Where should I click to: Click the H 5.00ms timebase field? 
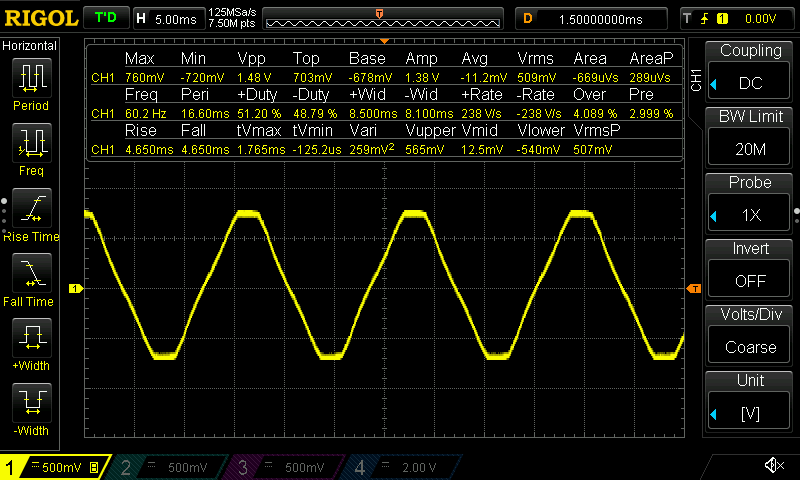click(169, 19)
